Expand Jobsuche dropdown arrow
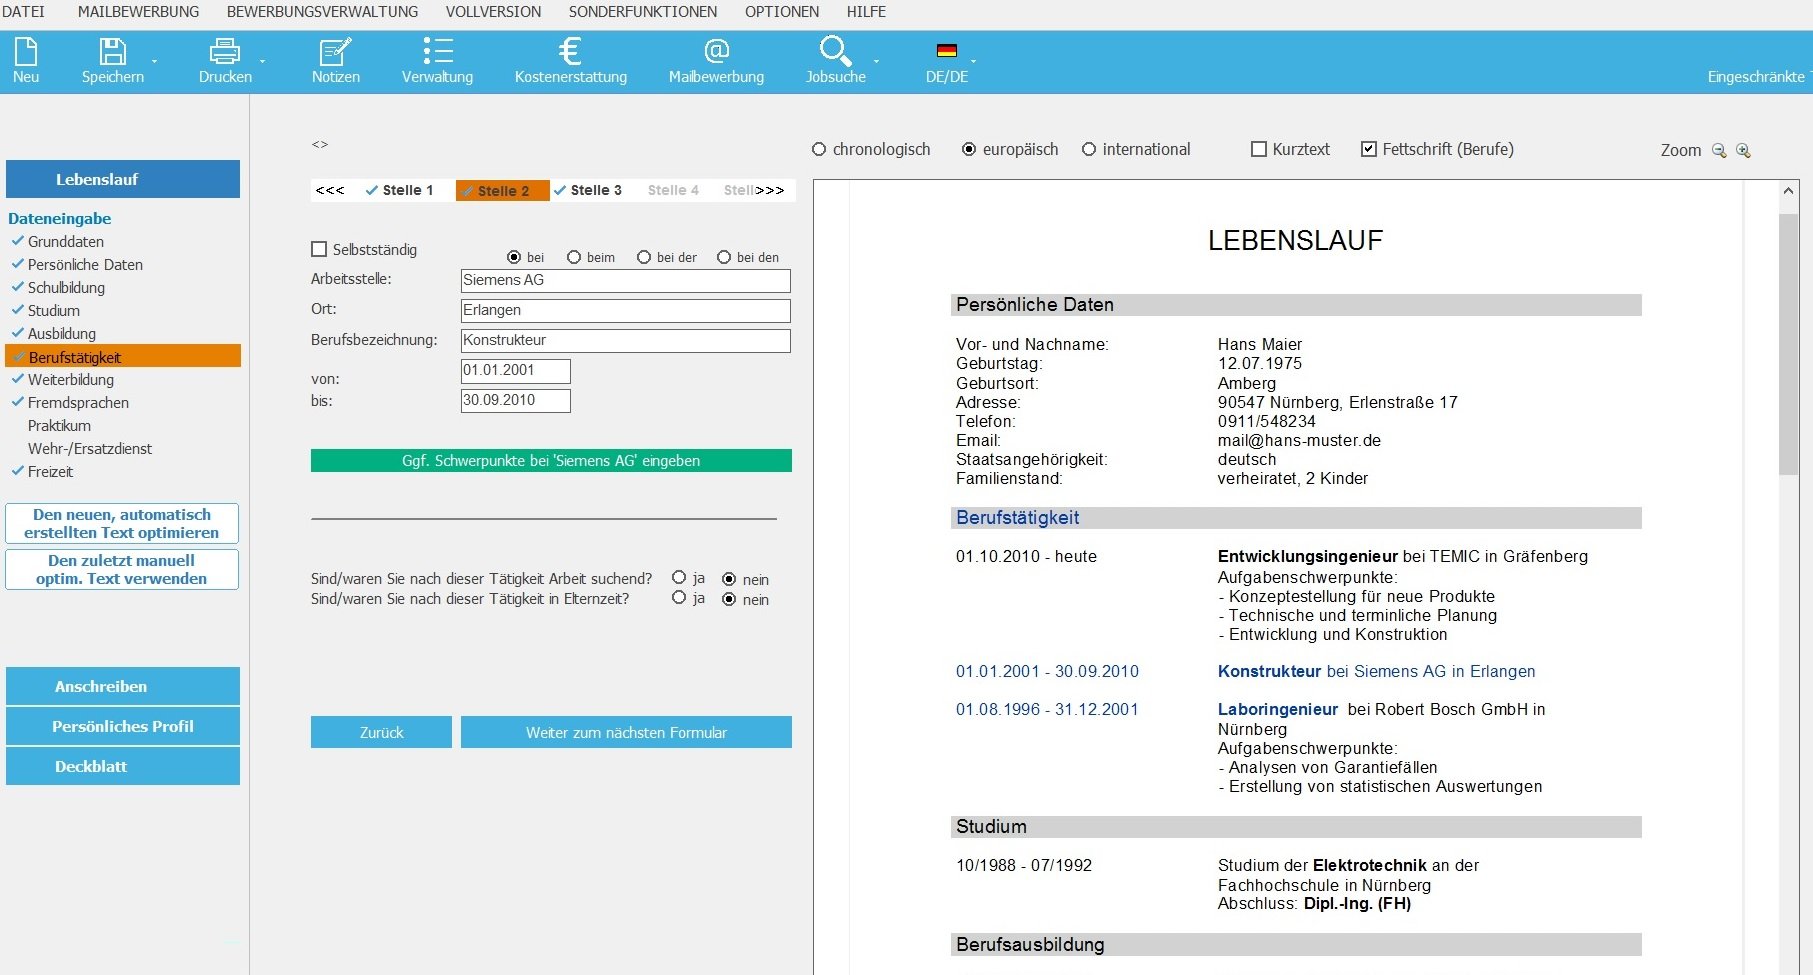The width and height of the screenshot is (1813, 975). point(877,62)
